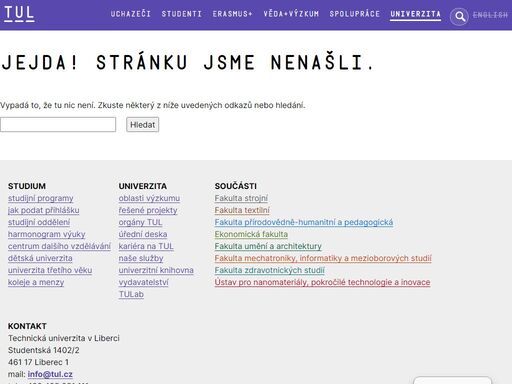
Task: Open the studijní programy link
Action: (41, 198)
